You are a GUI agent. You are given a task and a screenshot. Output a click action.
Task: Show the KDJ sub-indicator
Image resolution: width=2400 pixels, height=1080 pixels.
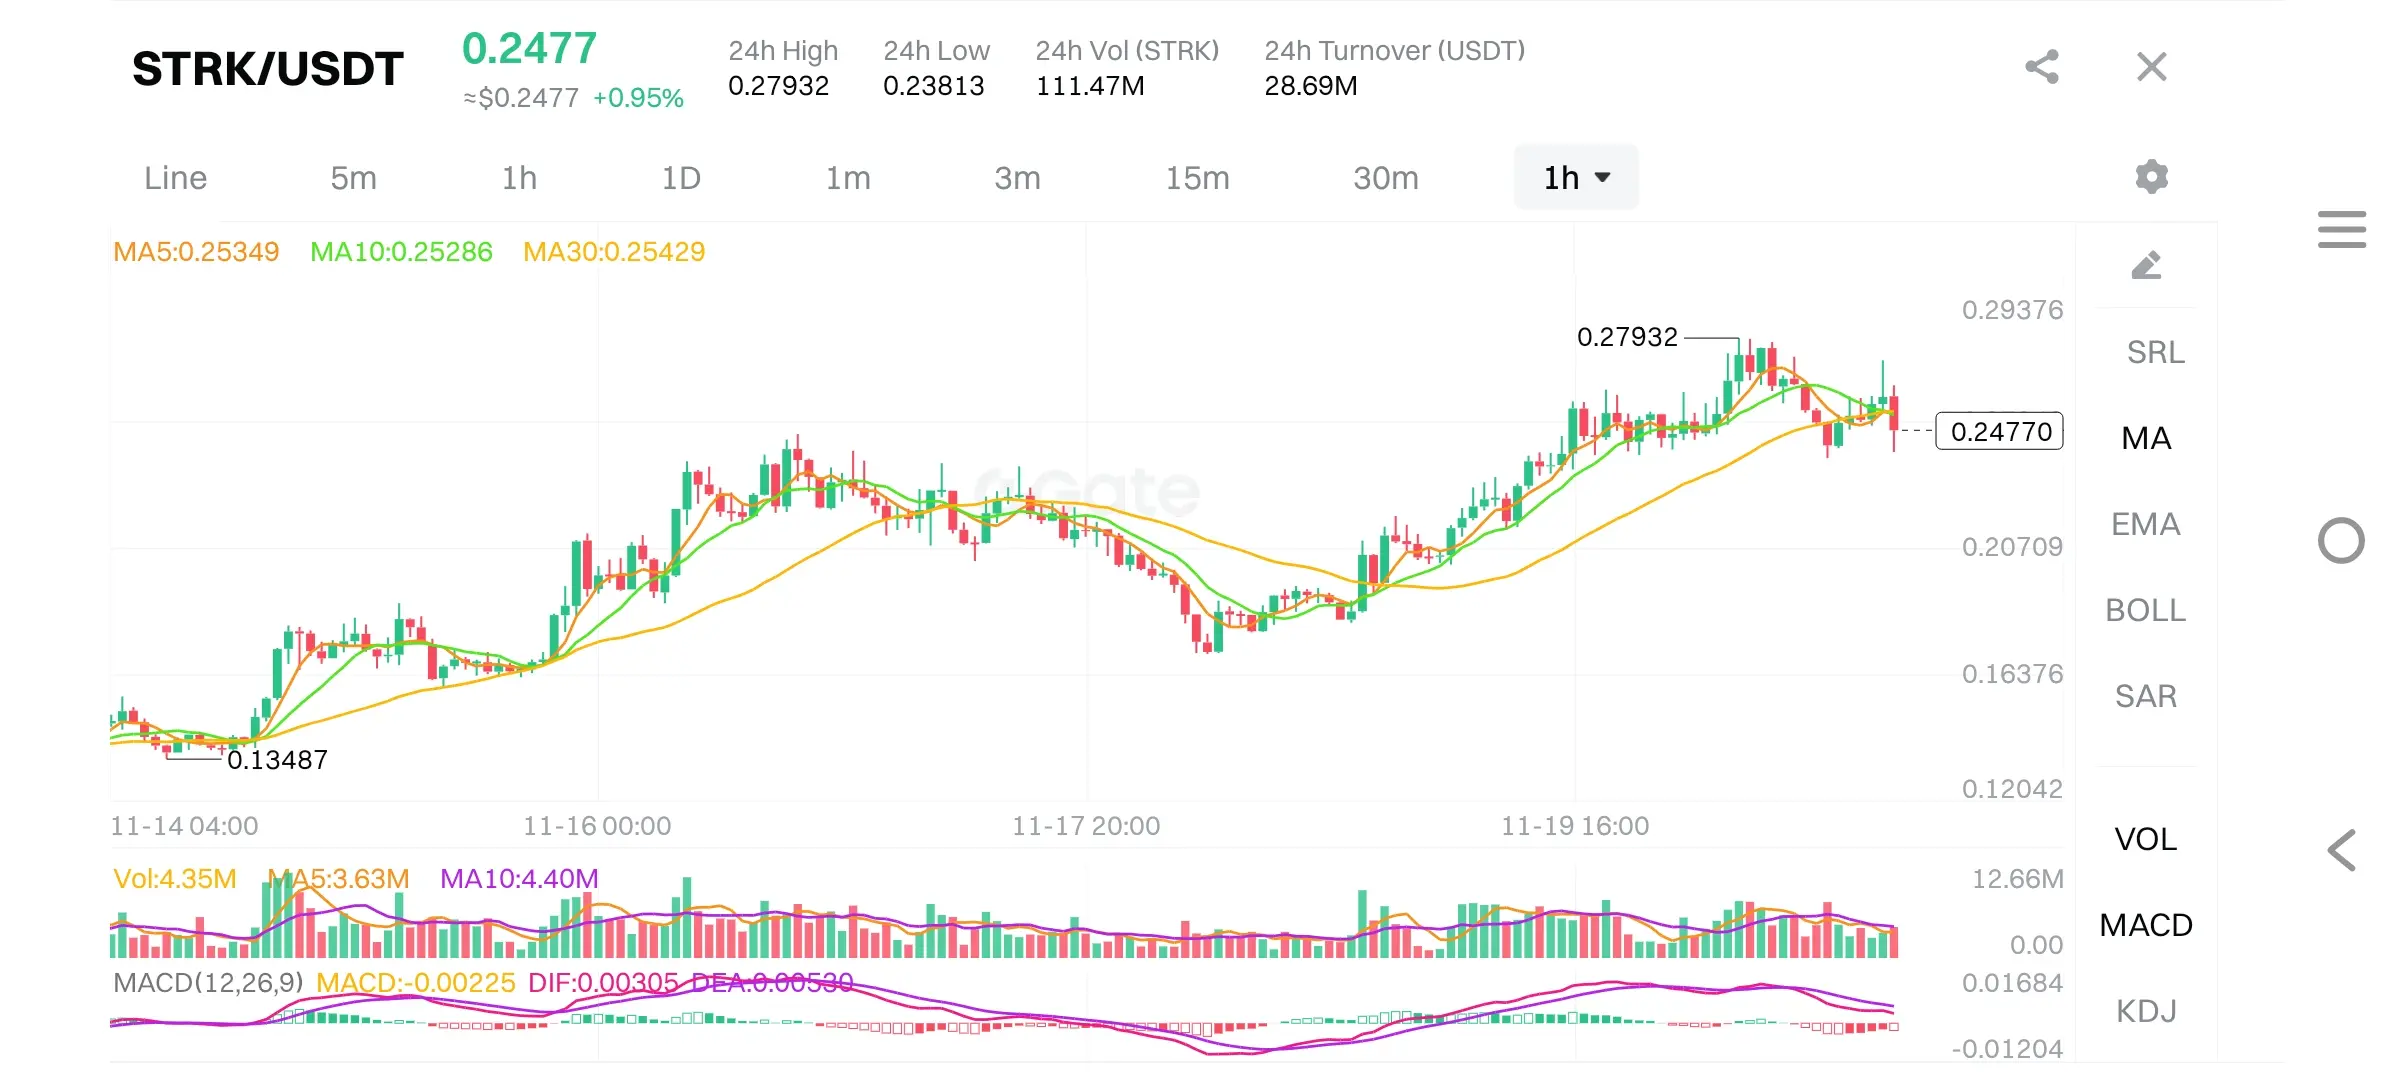2146,1011
